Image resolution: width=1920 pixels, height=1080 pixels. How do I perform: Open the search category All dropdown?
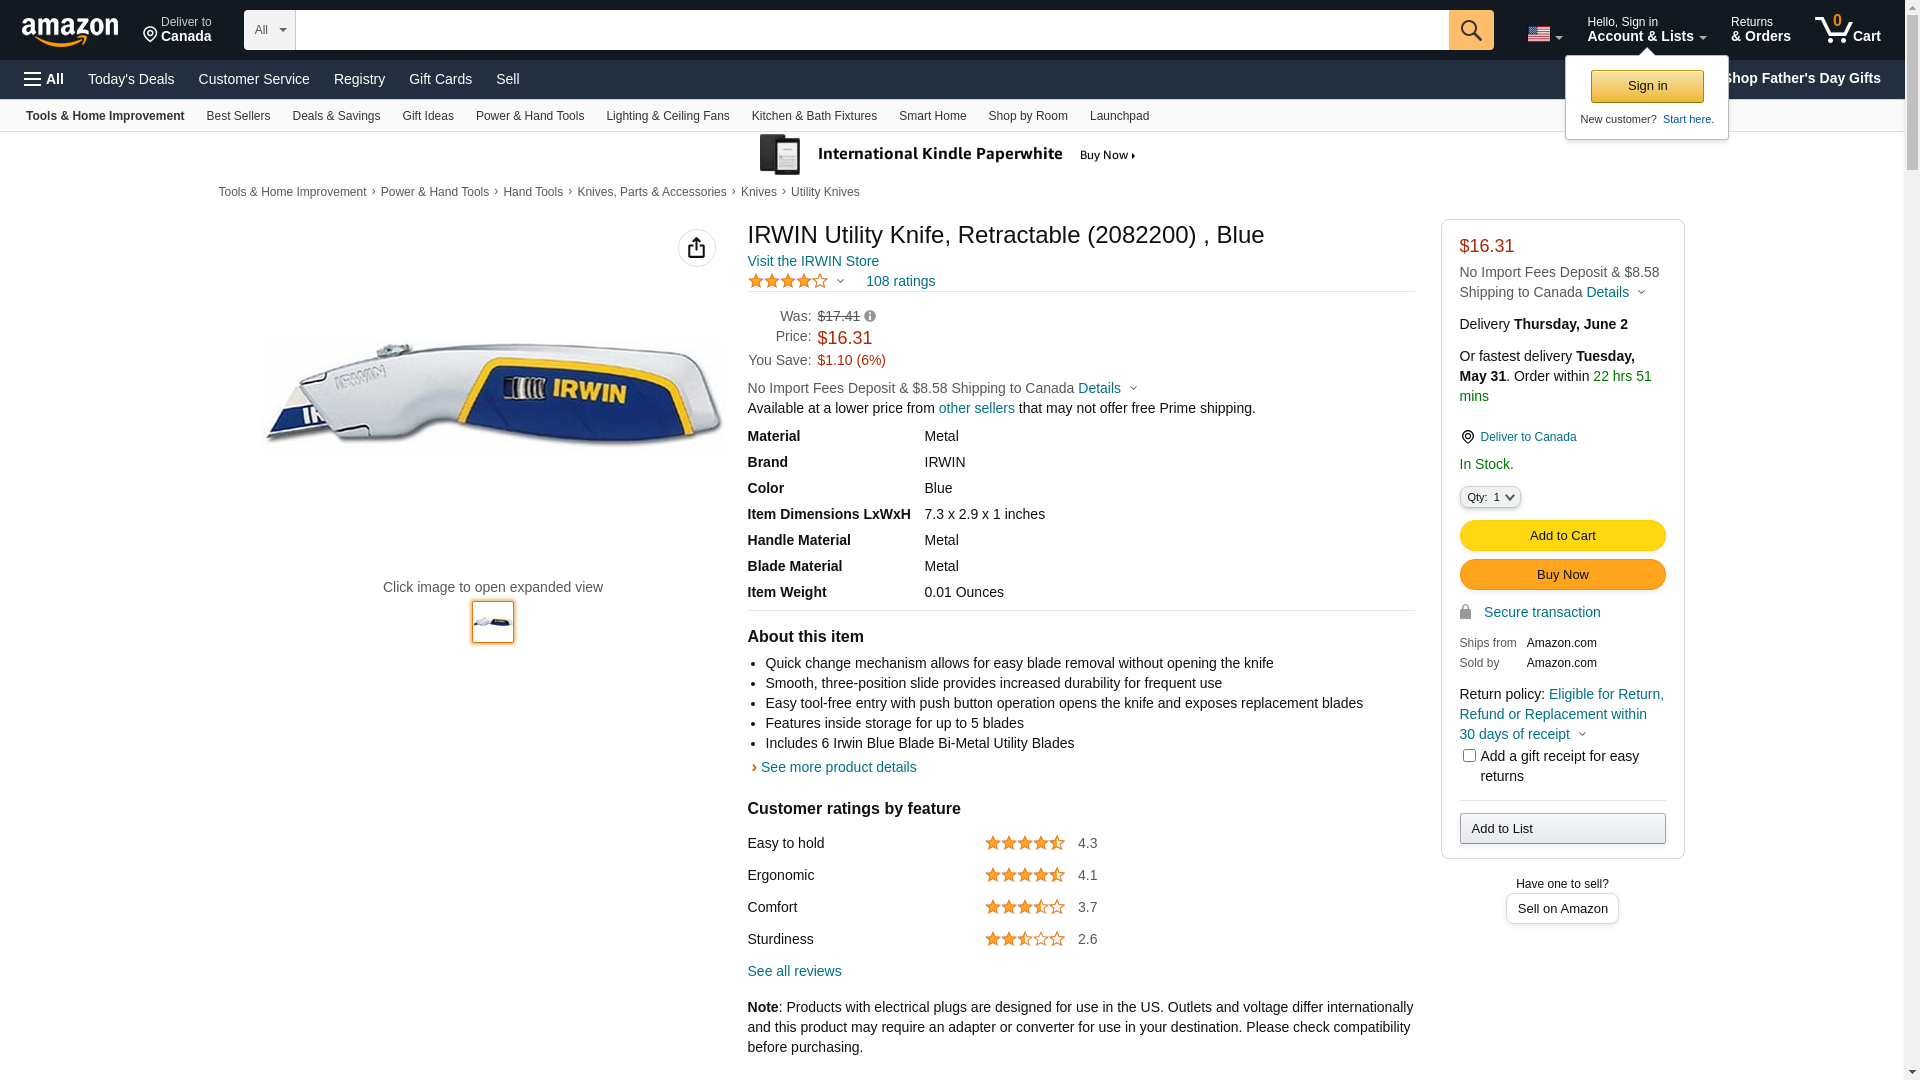point(269,30)
